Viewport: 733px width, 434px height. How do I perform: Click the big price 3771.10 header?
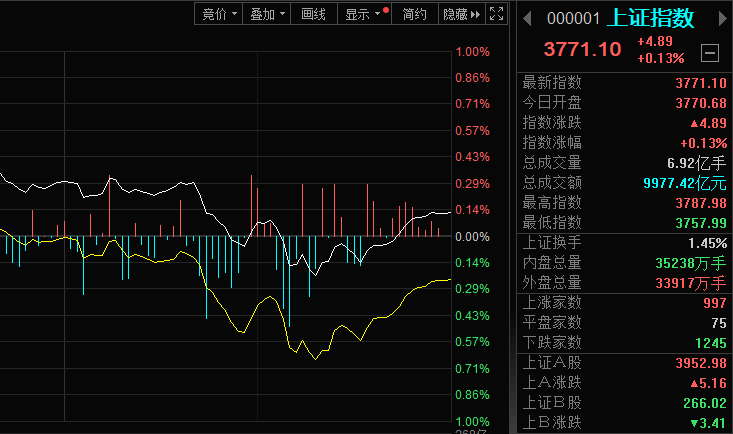click(x=582, y=49)
